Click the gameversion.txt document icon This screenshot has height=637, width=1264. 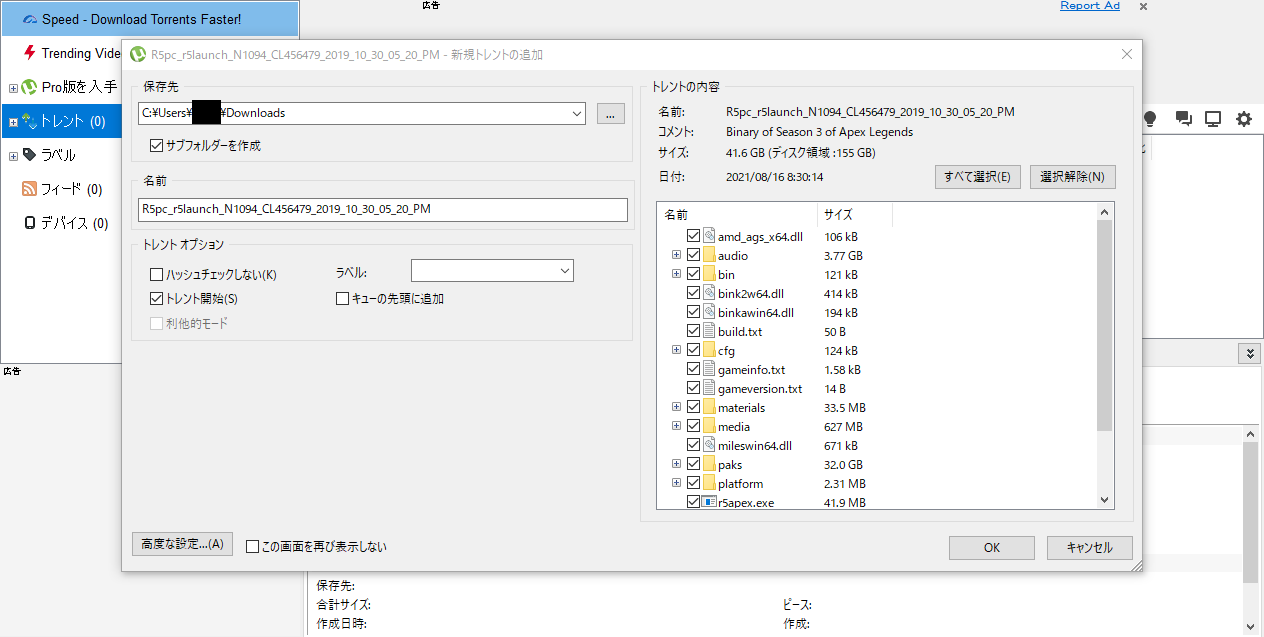click(x=709, y=388)
